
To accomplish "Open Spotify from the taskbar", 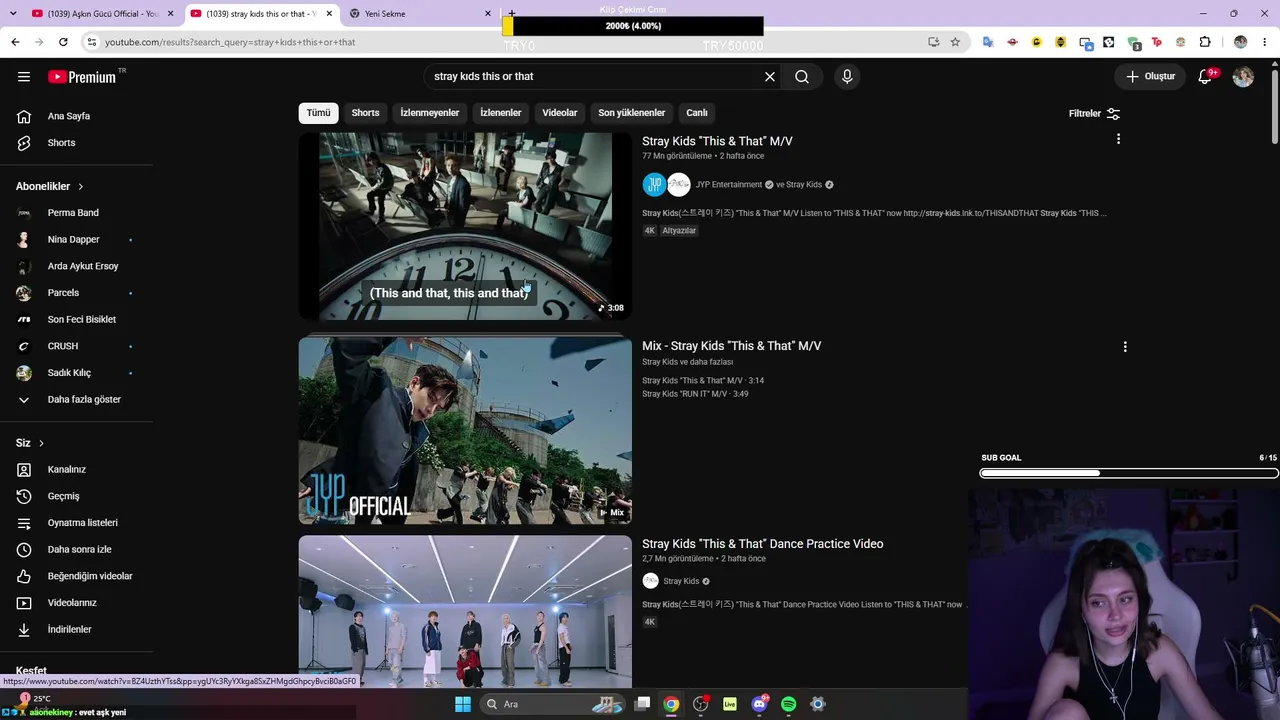I will coord(788,704).
